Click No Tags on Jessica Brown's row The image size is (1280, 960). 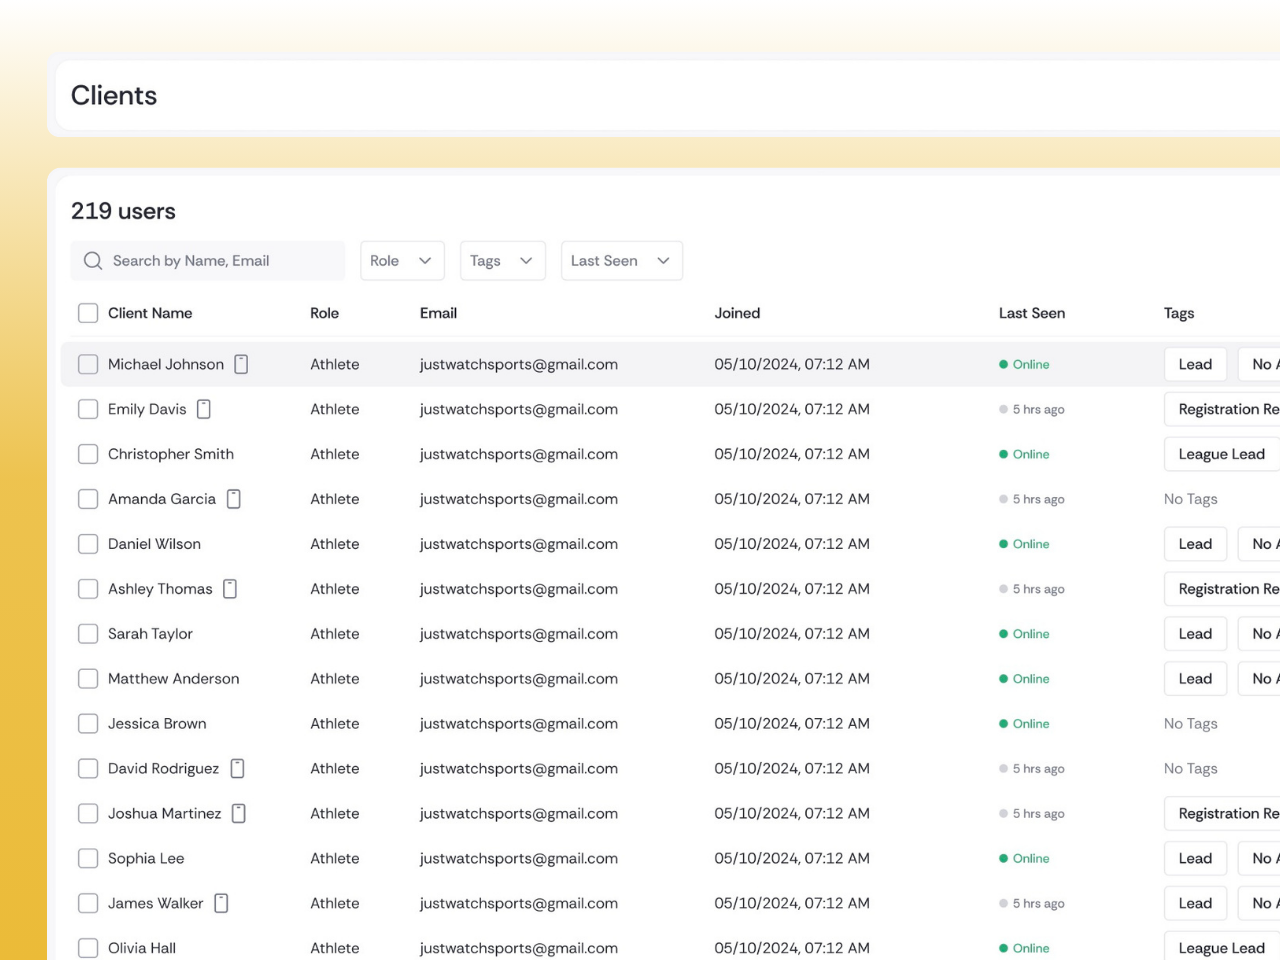[1191, 723]
